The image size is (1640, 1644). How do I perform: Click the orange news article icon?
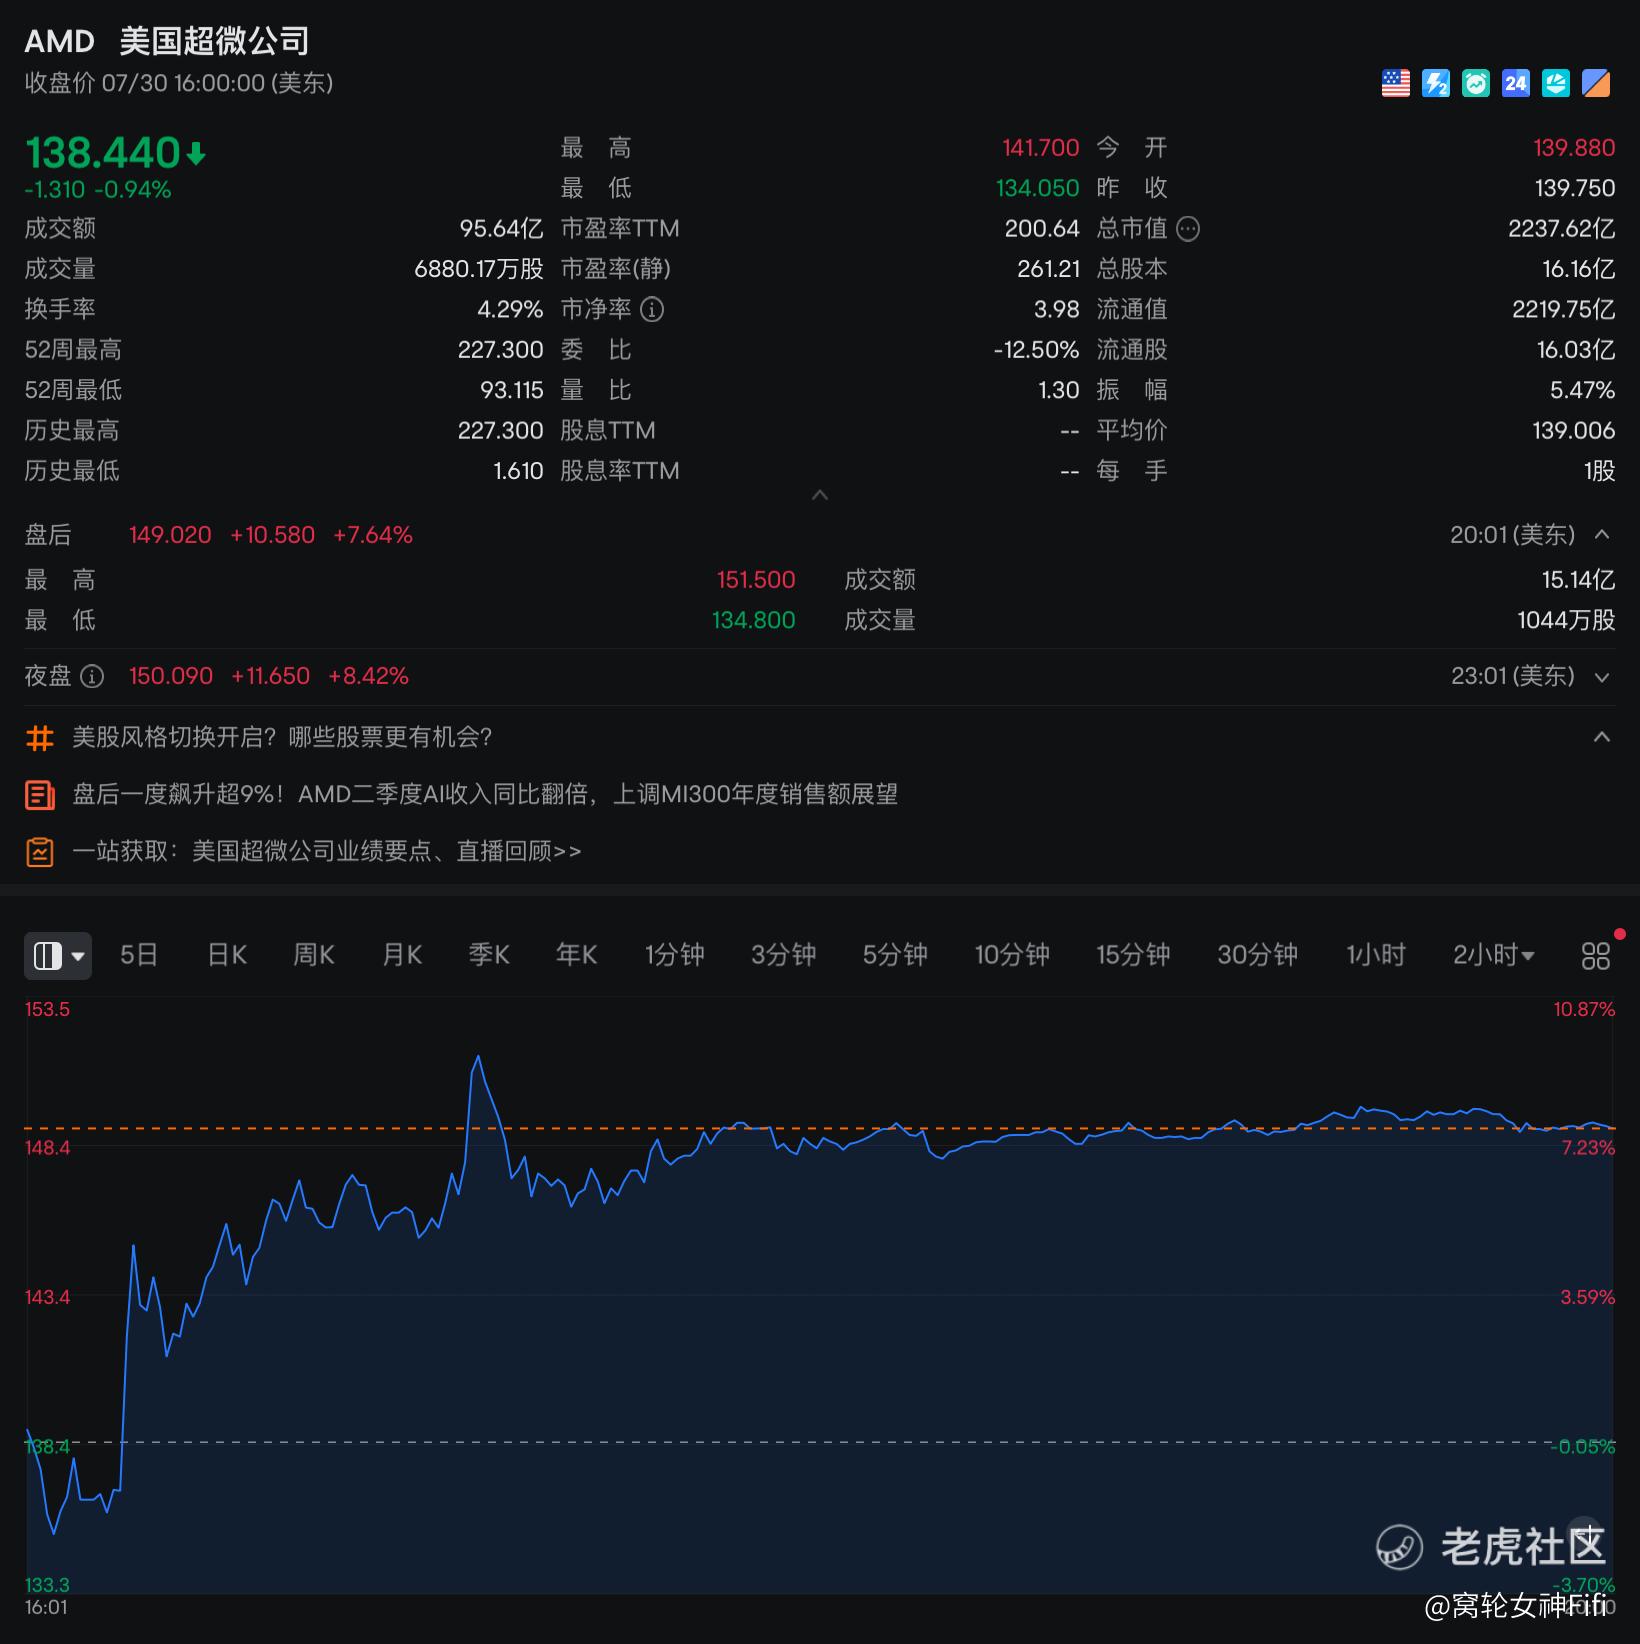[39, 795]
